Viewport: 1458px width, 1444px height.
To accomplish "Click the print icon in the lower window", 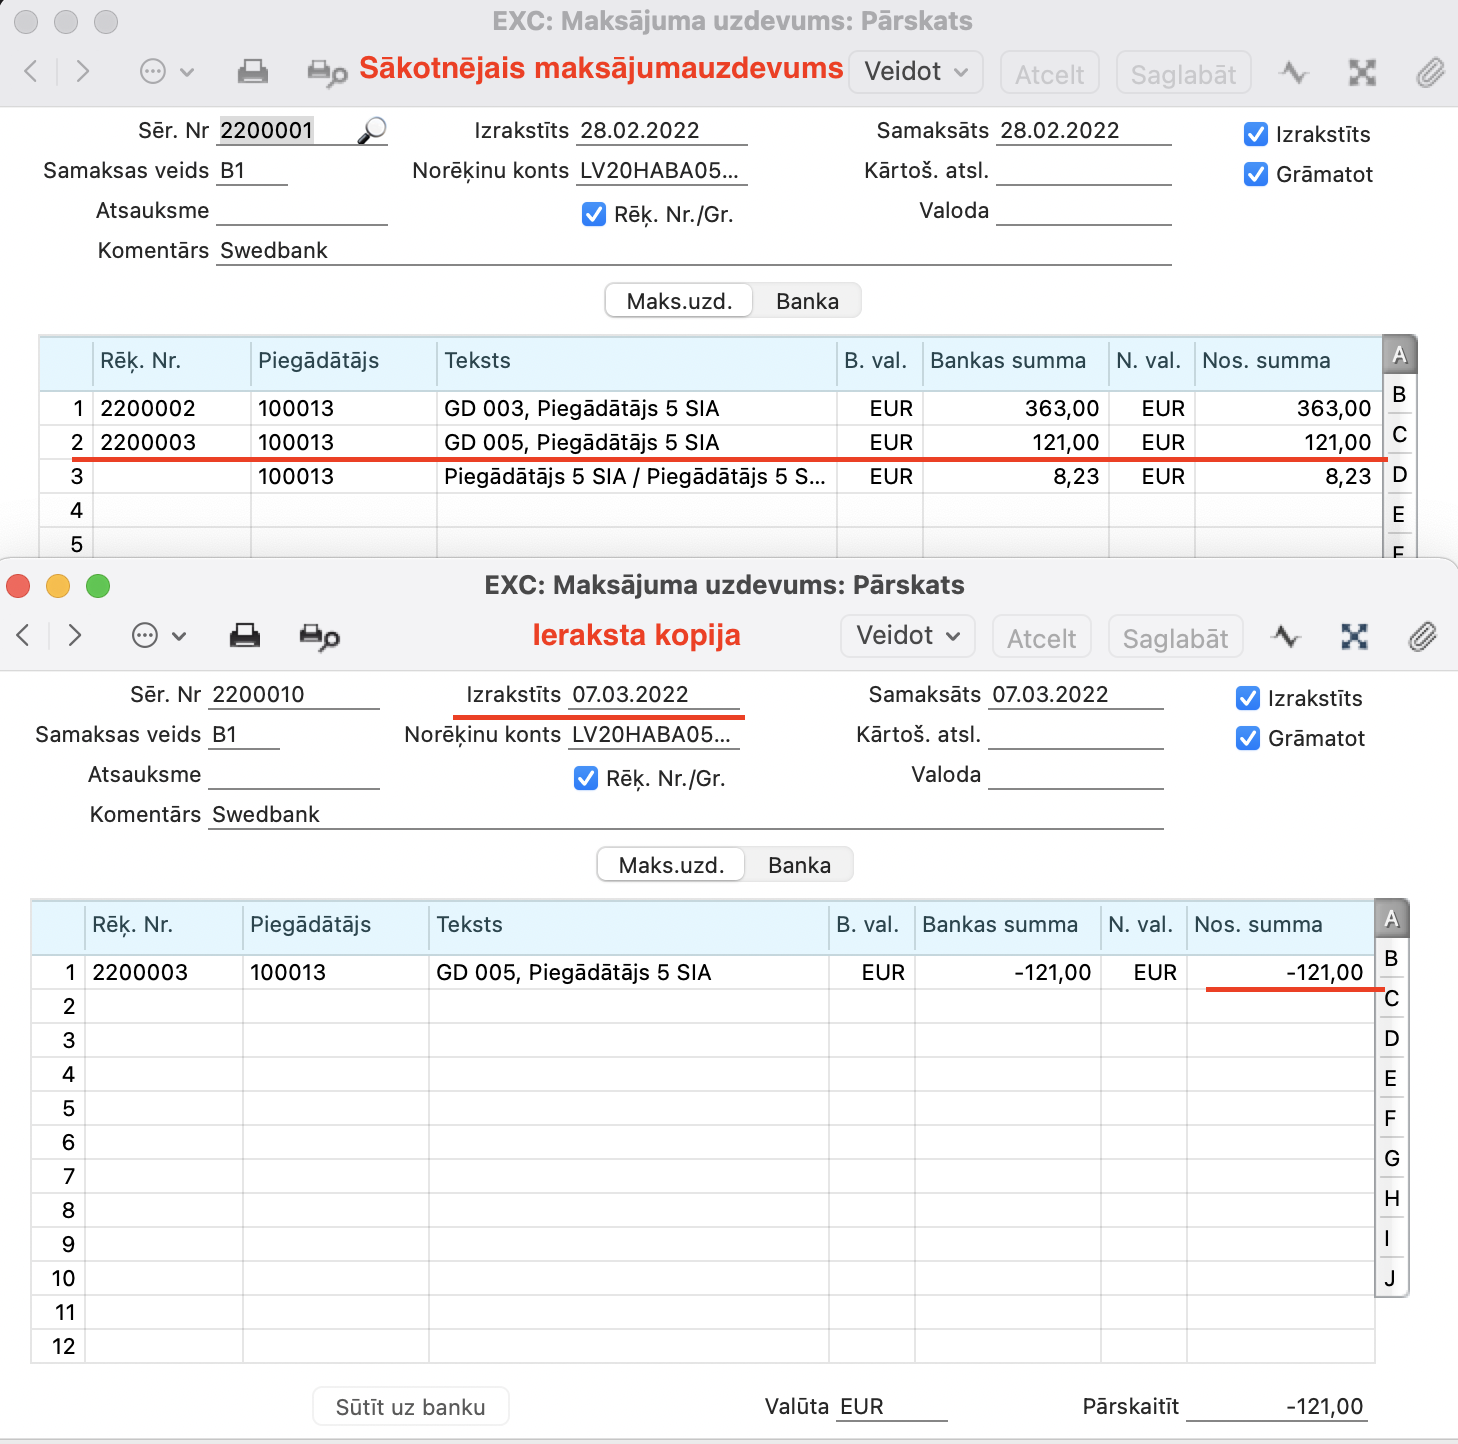I will pos(245,636).
